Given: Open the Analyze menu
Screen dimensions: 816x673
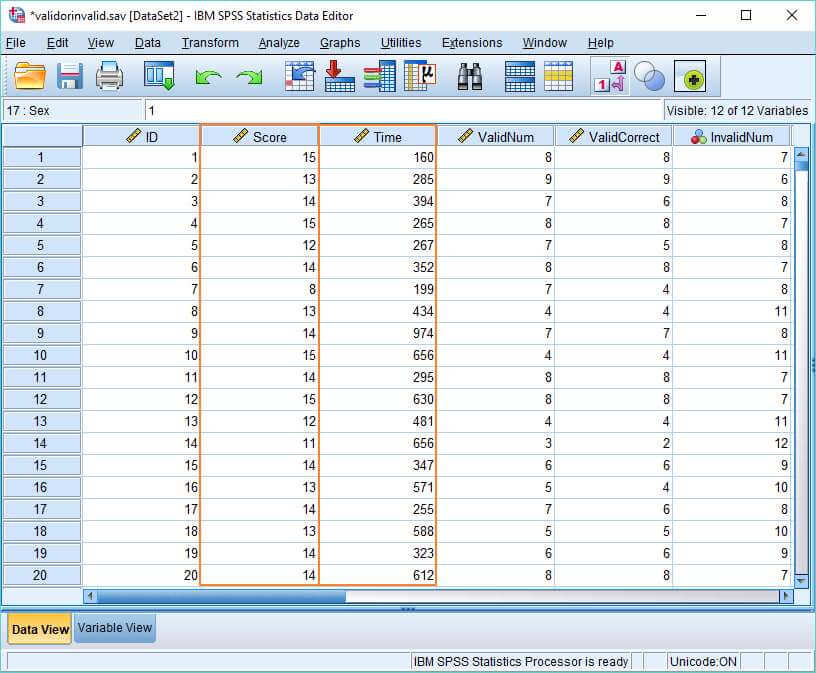Looking at the screenshot, I should coord(279,43).
